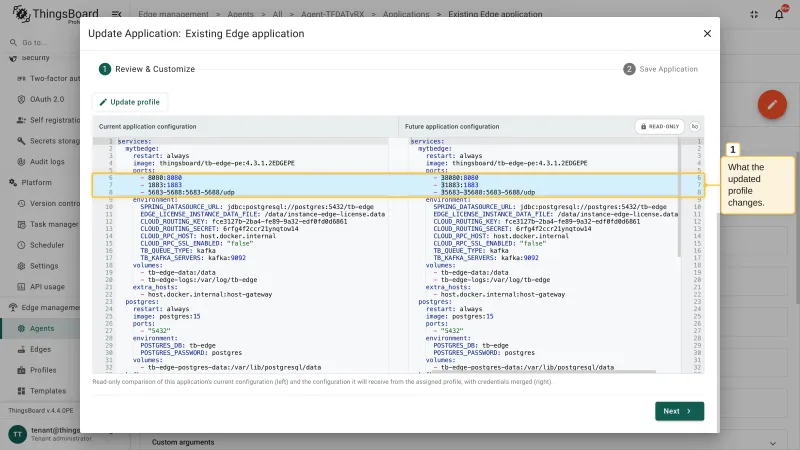Click Agent-TF0ATyRX in the breadcrumb
This screenshot has width=800, height=450.
tap(333, 14)
